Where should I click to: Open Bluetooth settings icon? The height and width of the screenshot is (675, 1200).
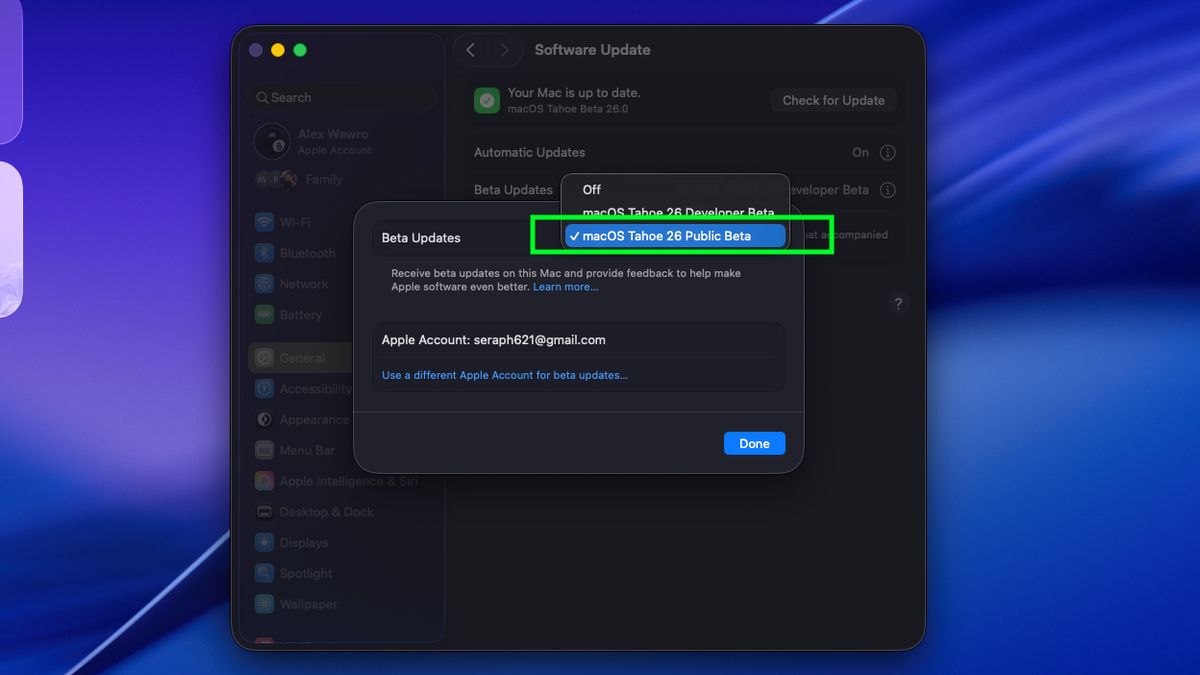264,253
